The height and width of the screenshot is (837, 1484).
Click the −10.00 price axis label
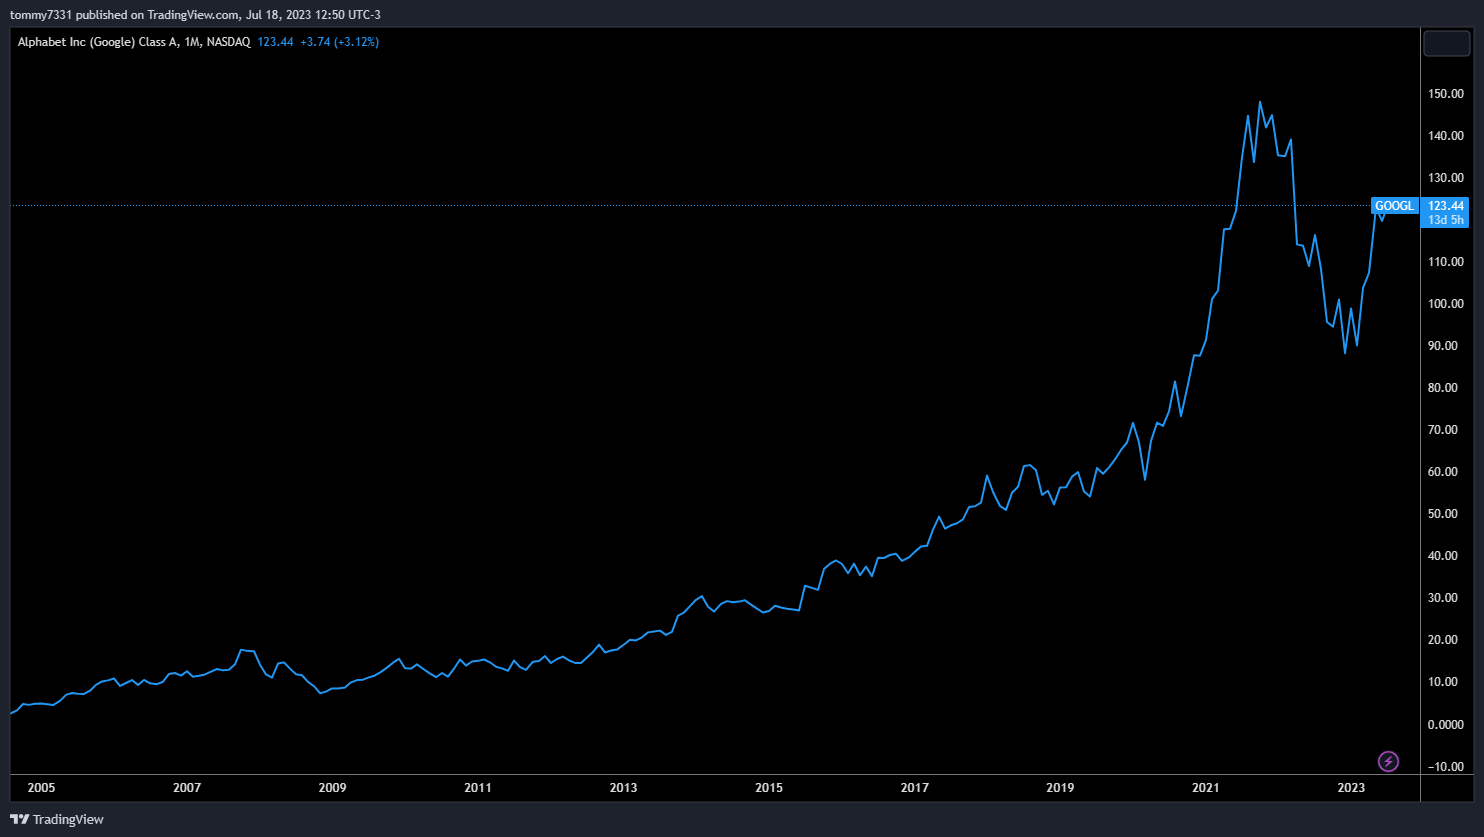[x=1446, y=767]
